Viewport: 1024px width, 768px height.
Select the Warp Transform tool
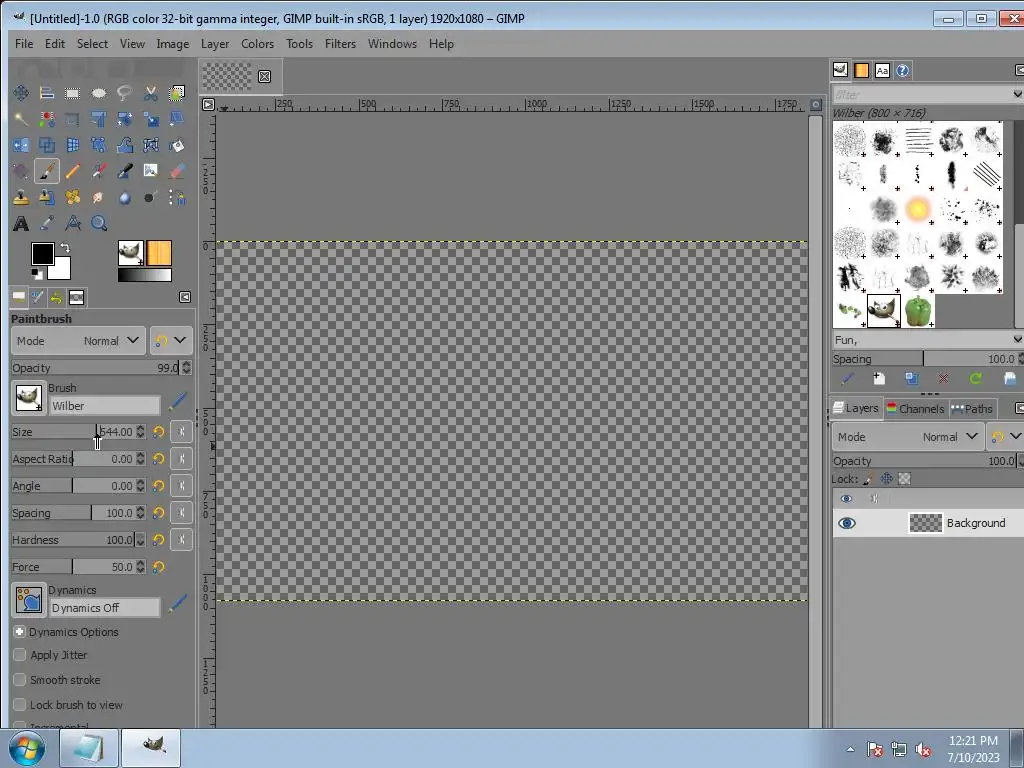pyautogui.click(x=124, y=145)
